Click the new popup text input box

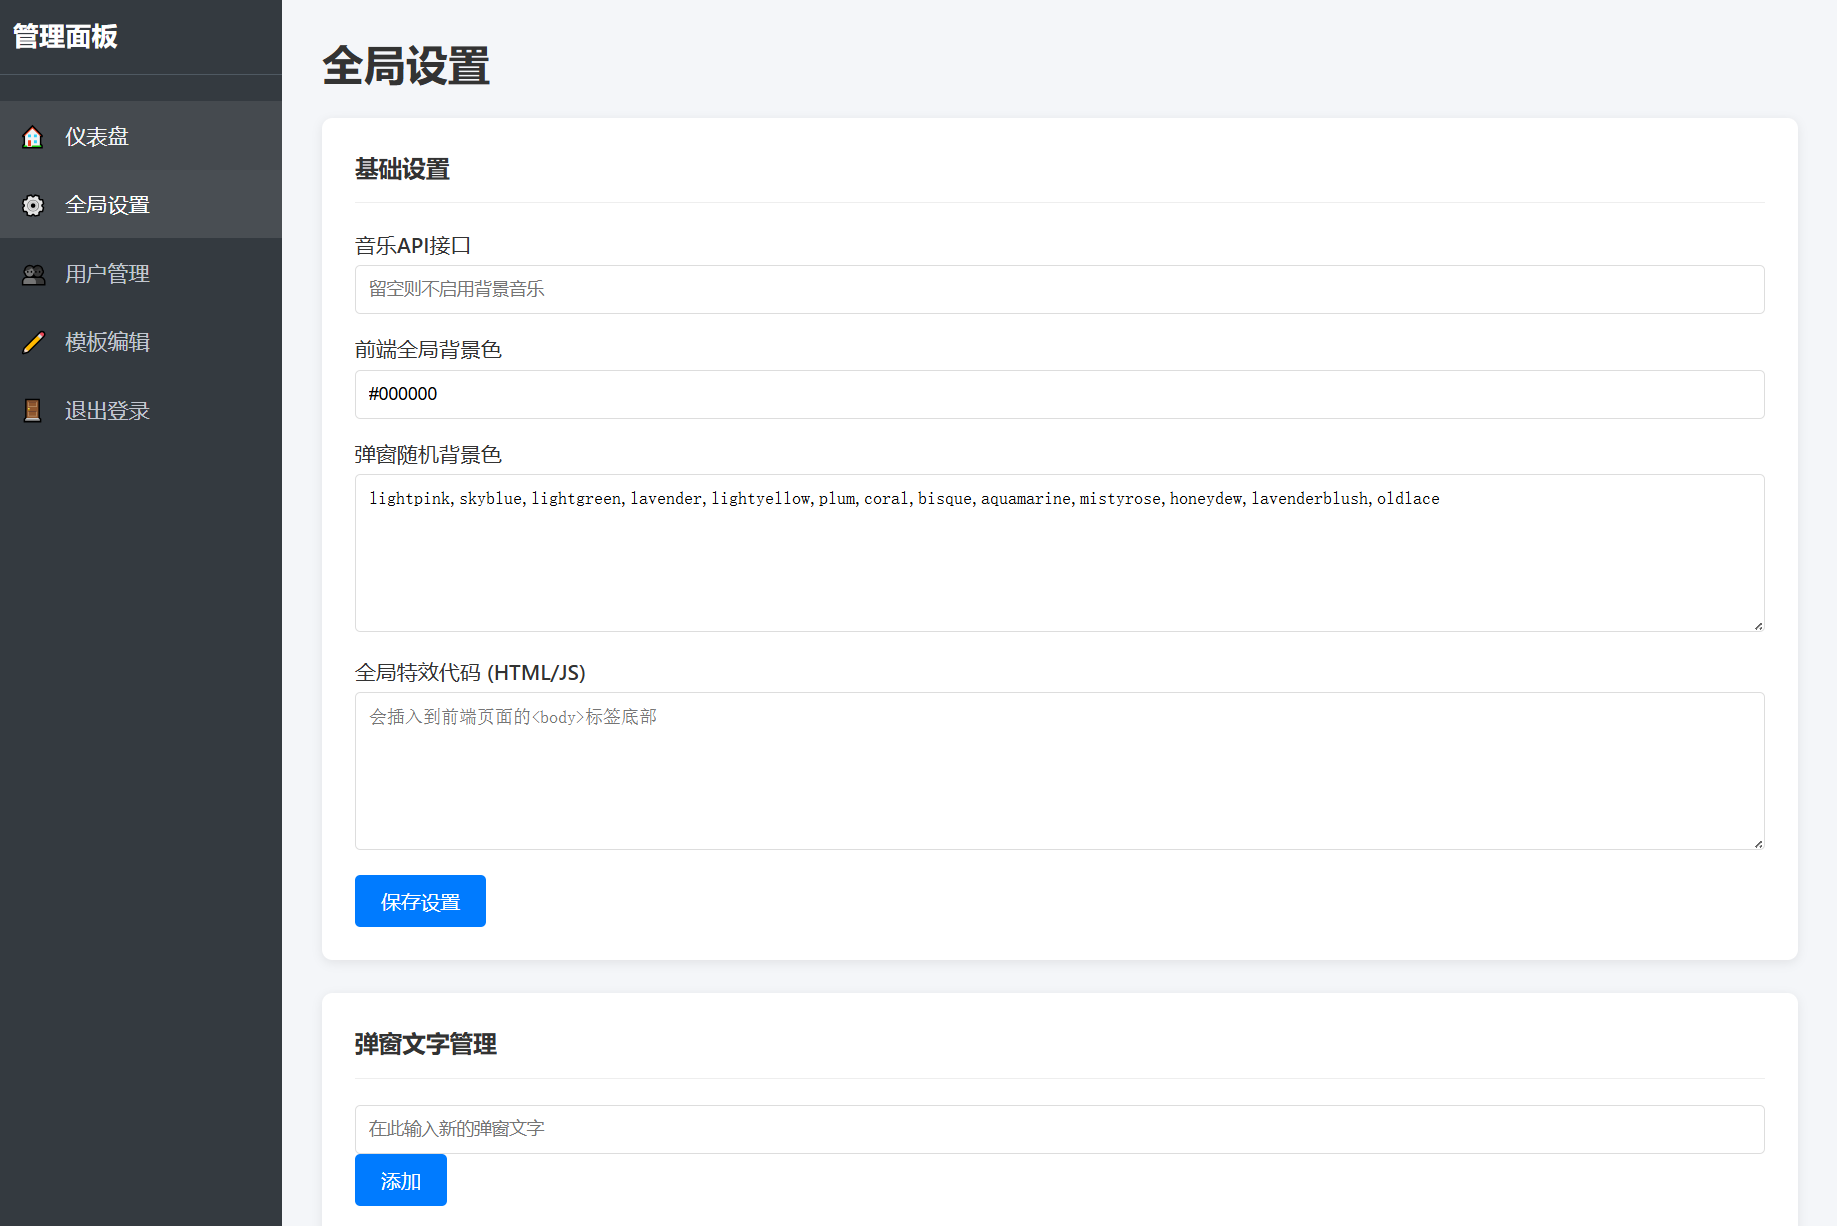coord(1059,1128)
